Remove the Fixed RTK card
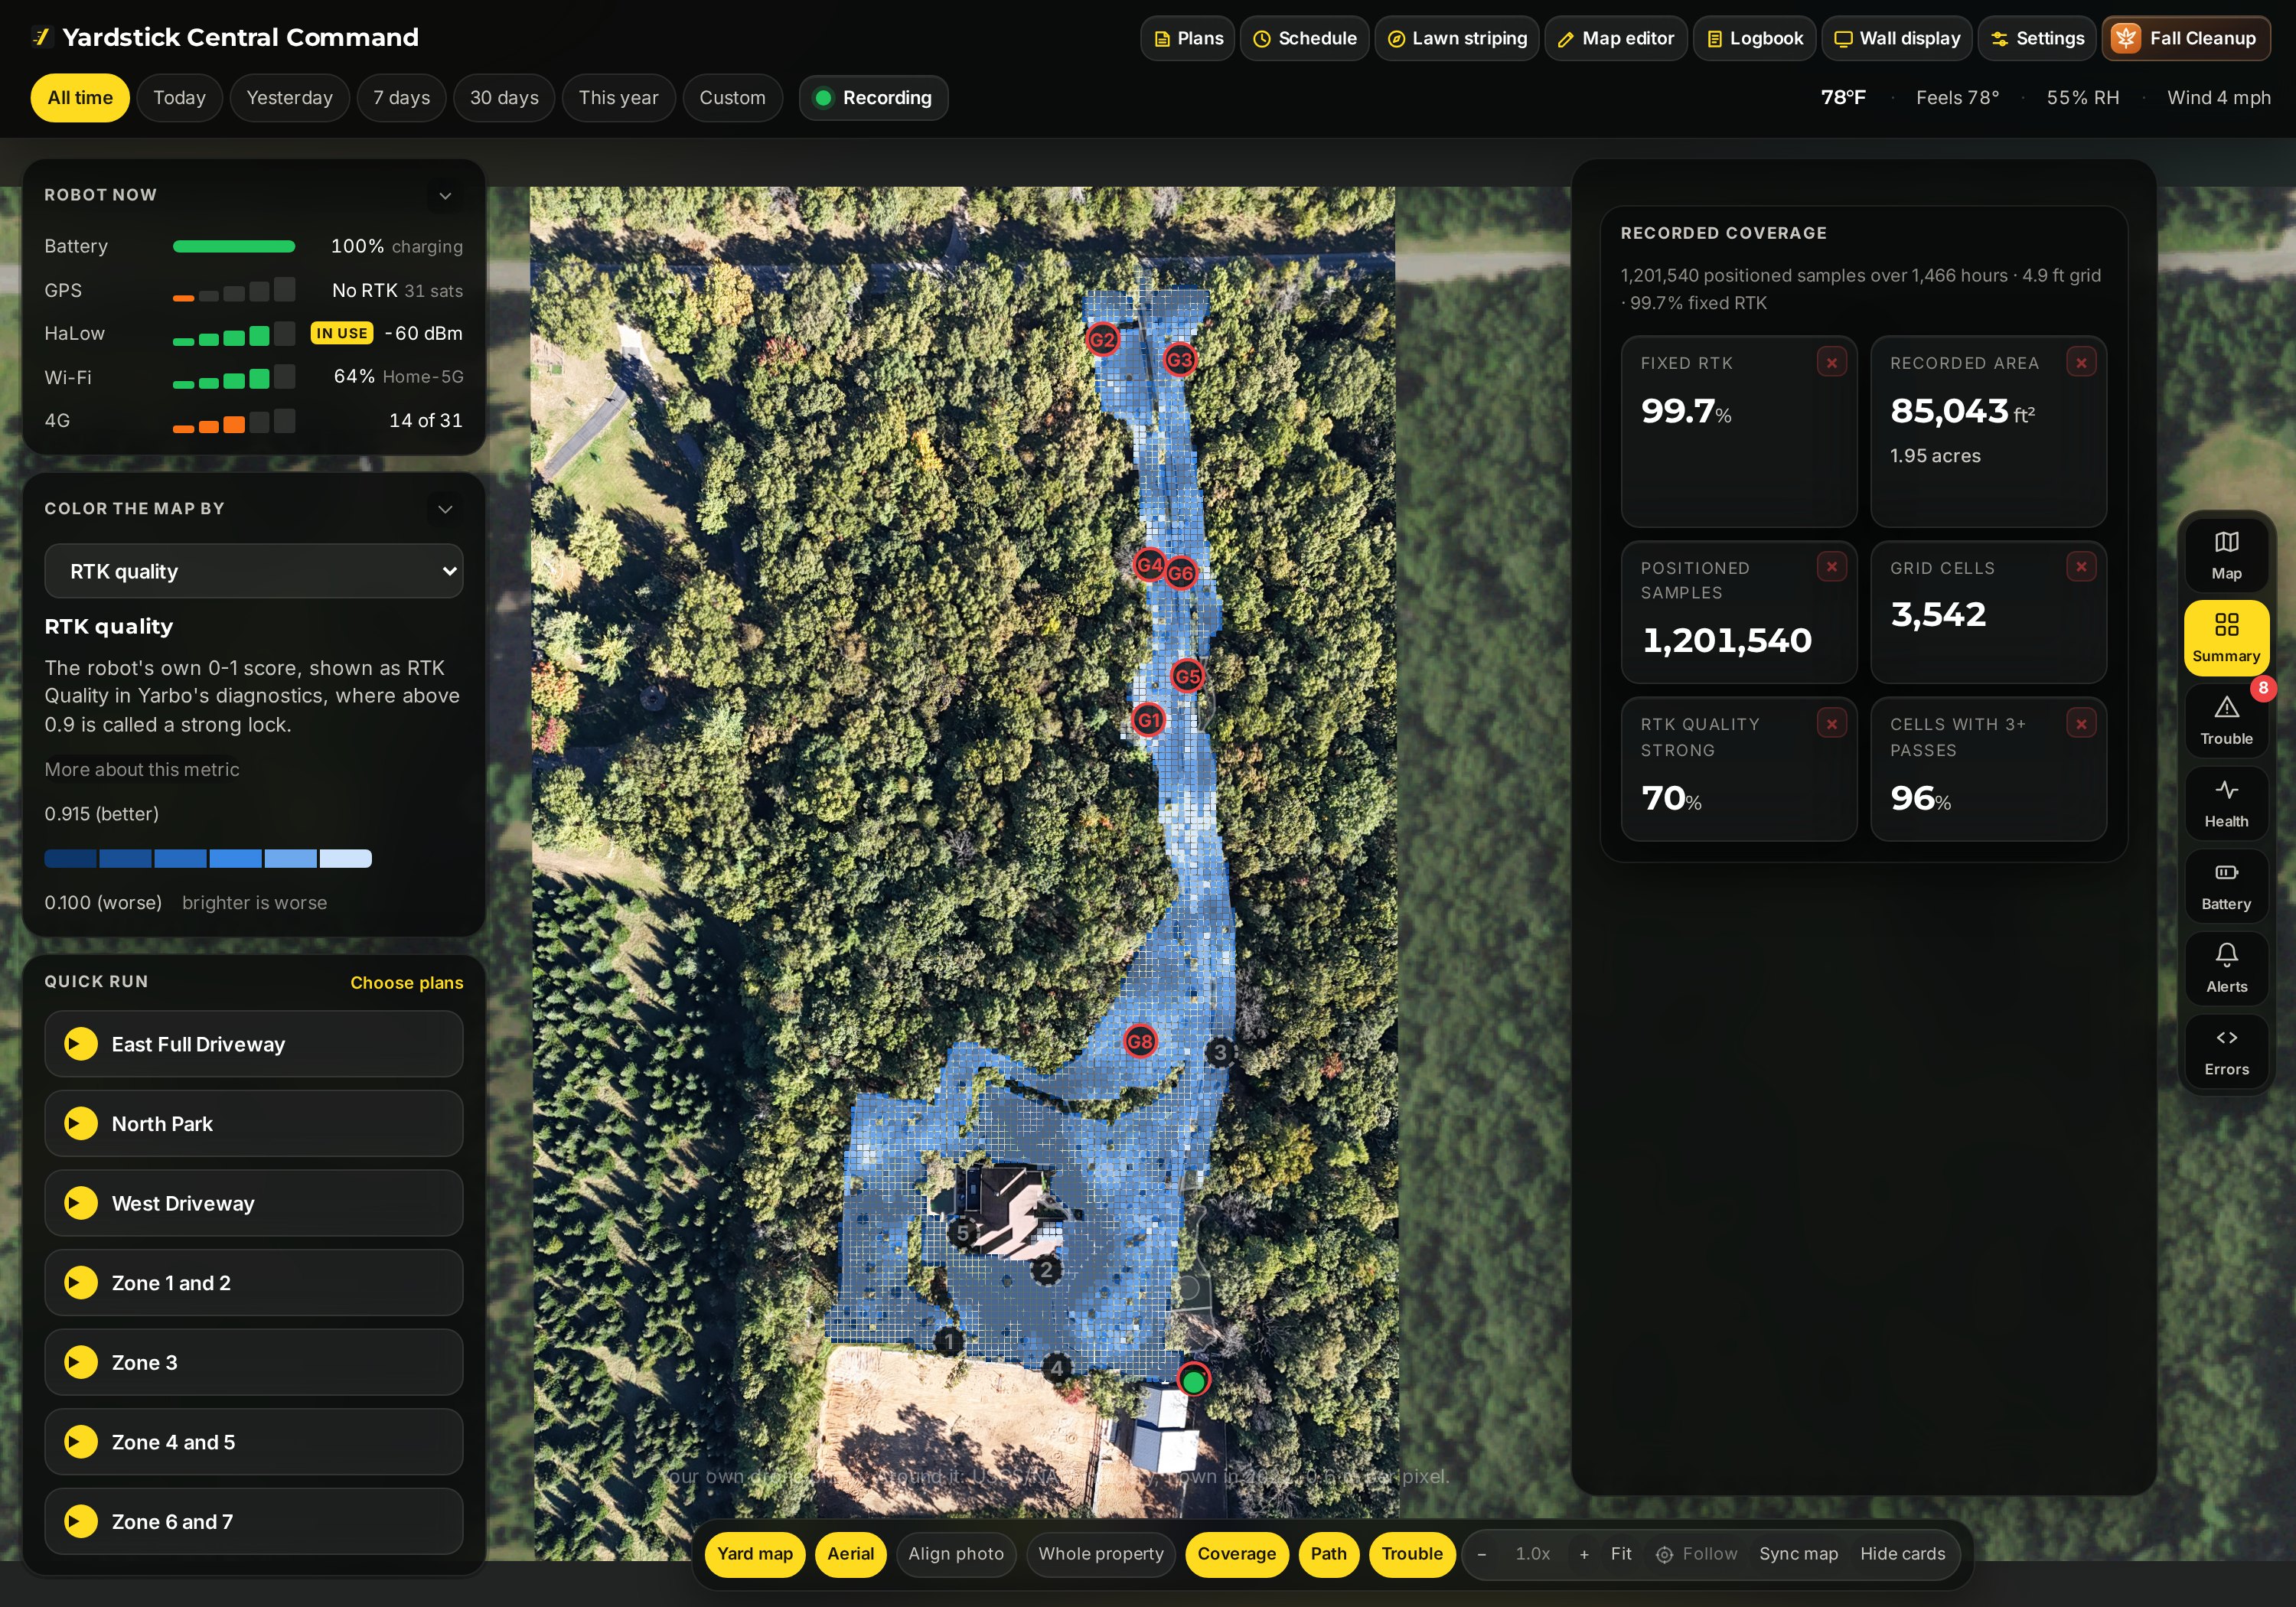The height and width of the screenshot is (1607, 2296). coord(1831,362)
